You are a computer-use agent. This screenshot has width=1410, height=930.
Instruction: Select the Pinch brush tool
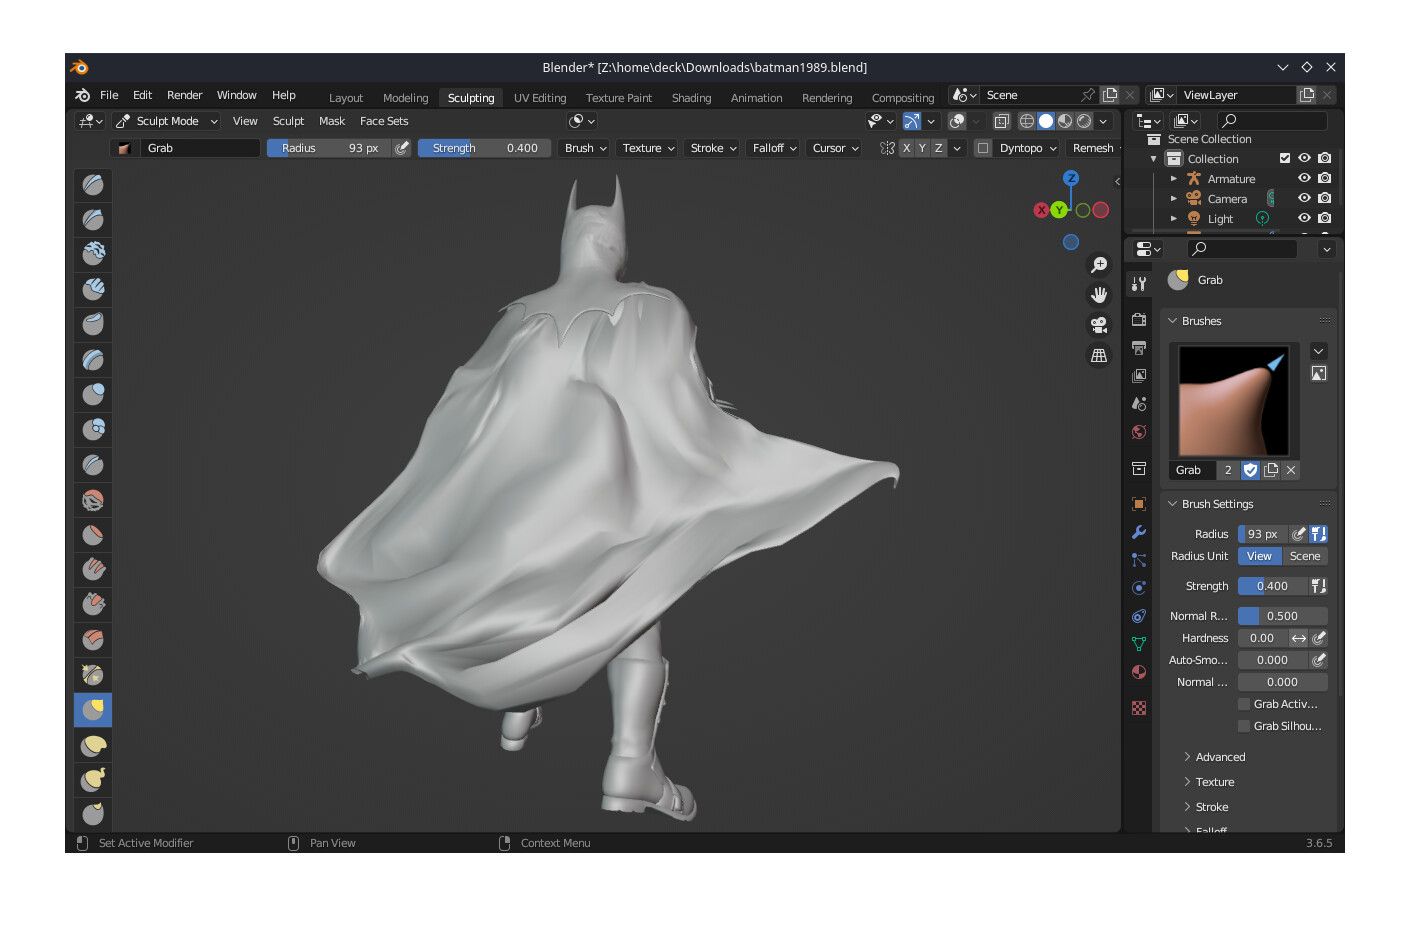point(93,675)
